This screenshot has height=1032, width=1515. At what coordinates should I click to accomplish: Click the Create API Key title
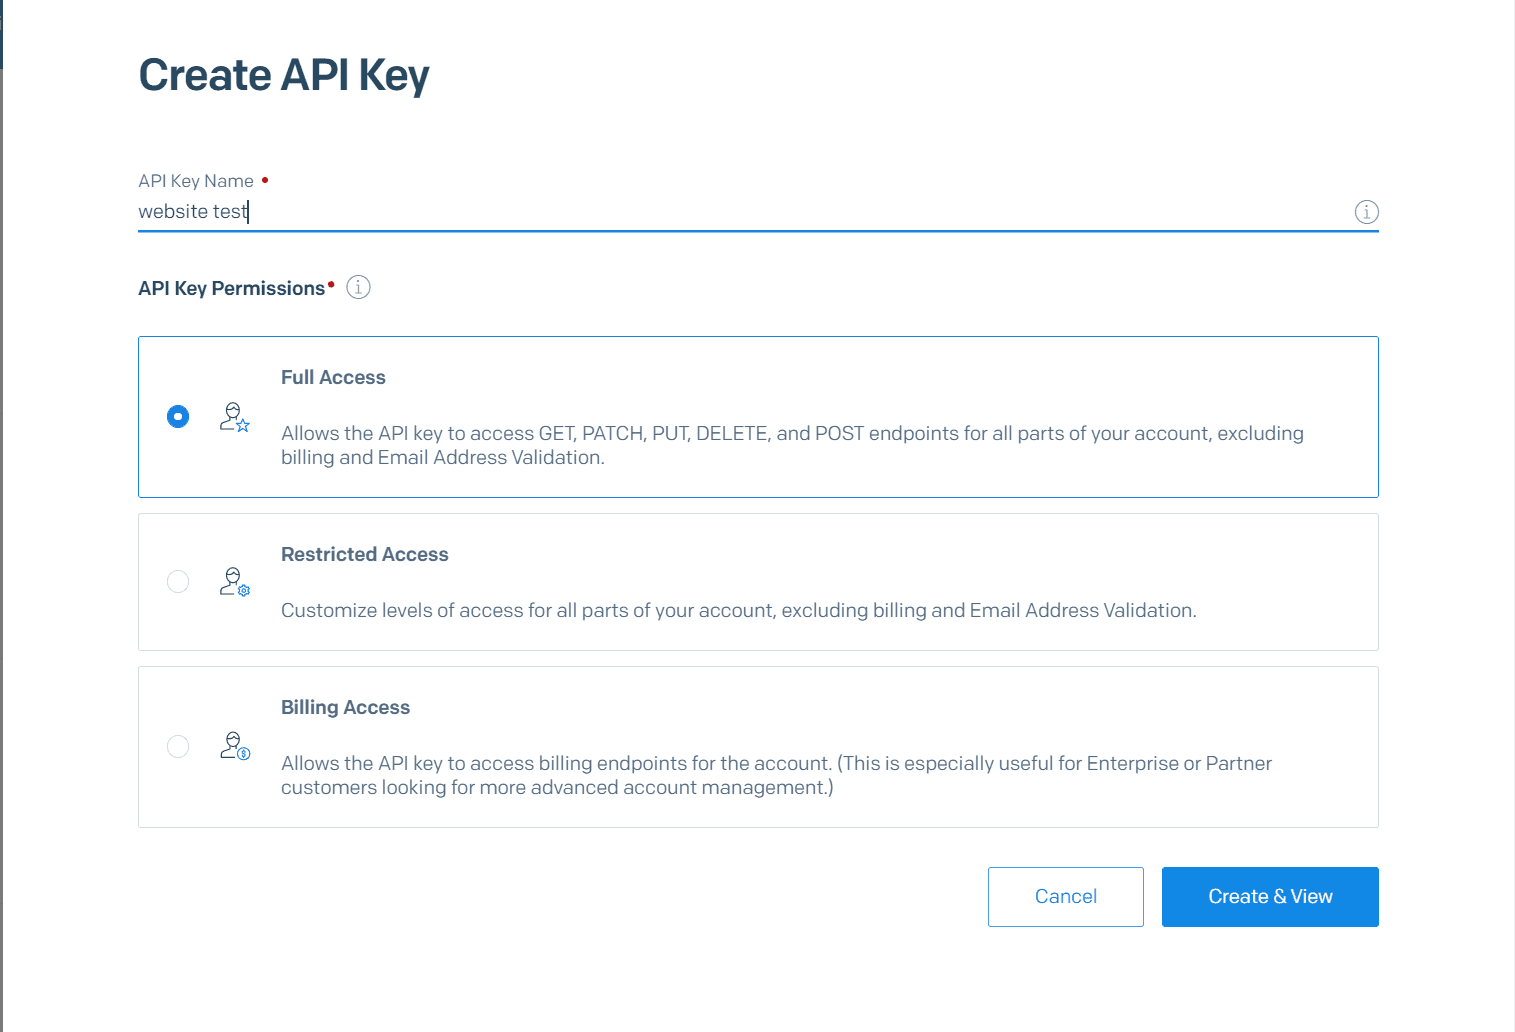click(284, 75)
